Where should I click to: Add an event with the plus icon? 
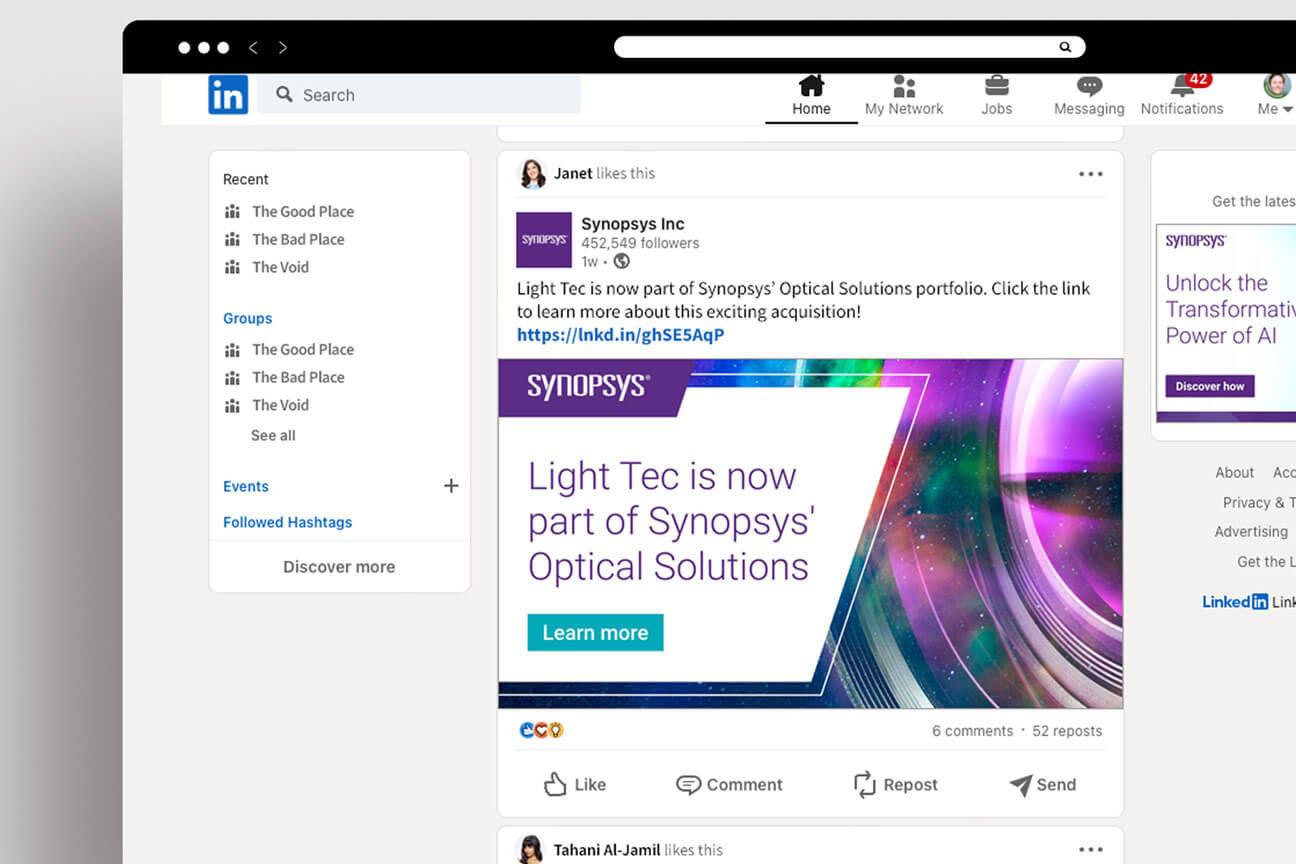point(451,486)
